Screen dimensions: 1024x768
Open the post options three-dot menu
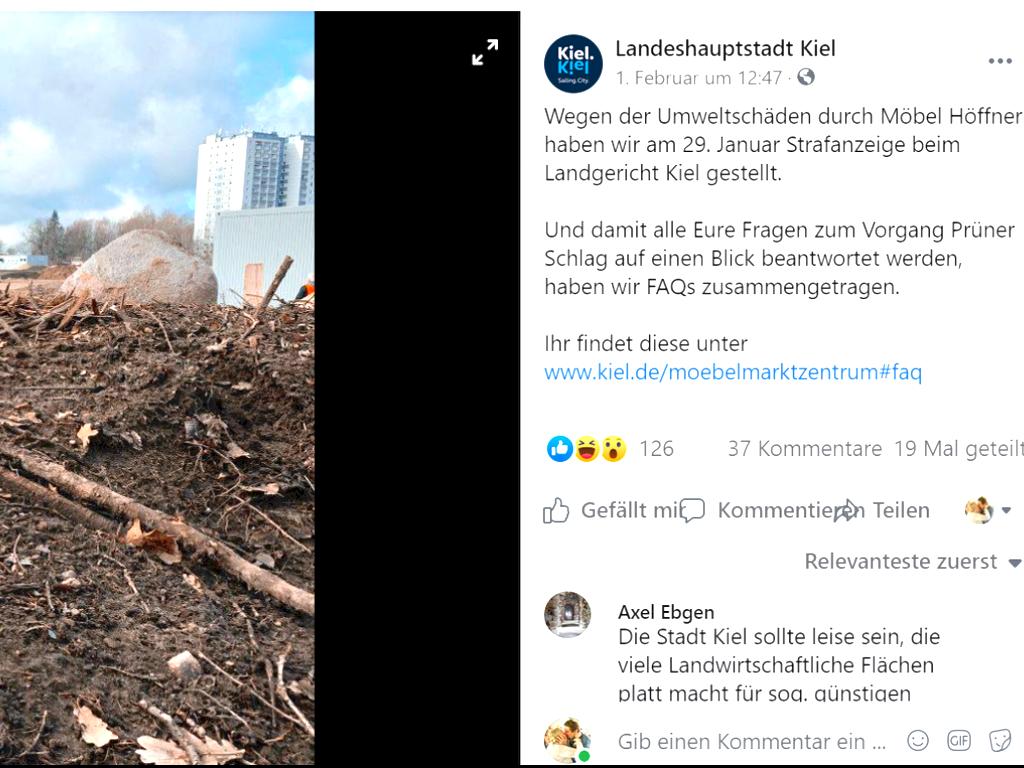(x=1000, y=61)
